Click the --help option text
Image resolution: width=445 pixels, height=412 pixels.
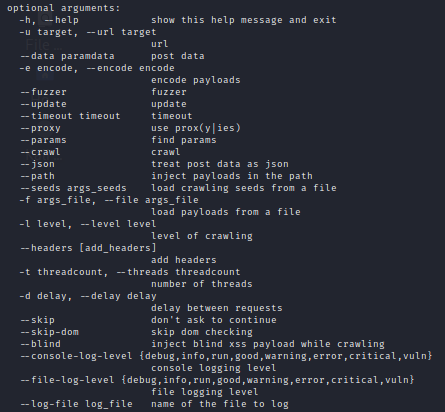click(62, 20)
